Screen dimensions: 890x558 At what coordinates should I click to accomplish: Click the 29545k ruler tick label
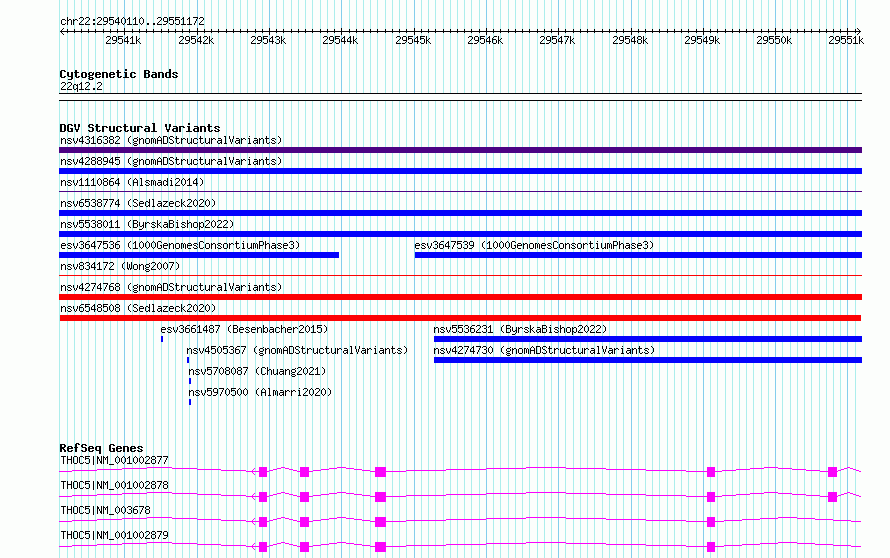pyautogui.click(x=413, y=40)
